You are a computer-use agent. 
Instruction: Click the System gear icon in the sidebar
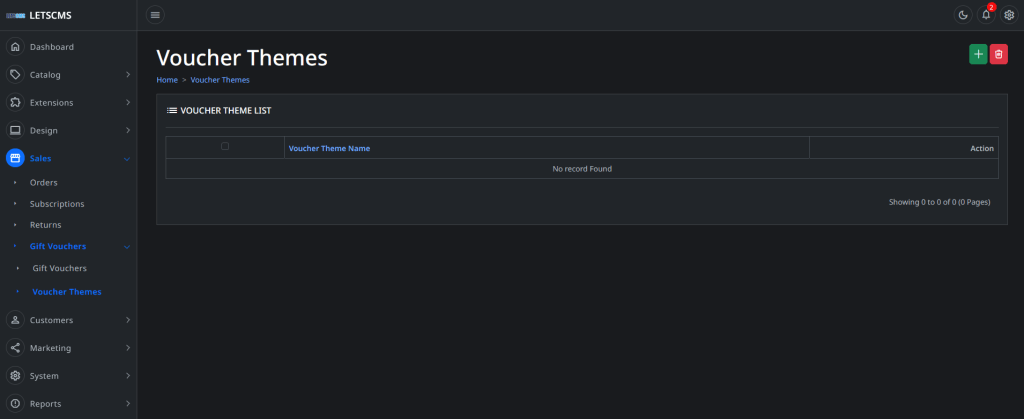coord(15,376)
